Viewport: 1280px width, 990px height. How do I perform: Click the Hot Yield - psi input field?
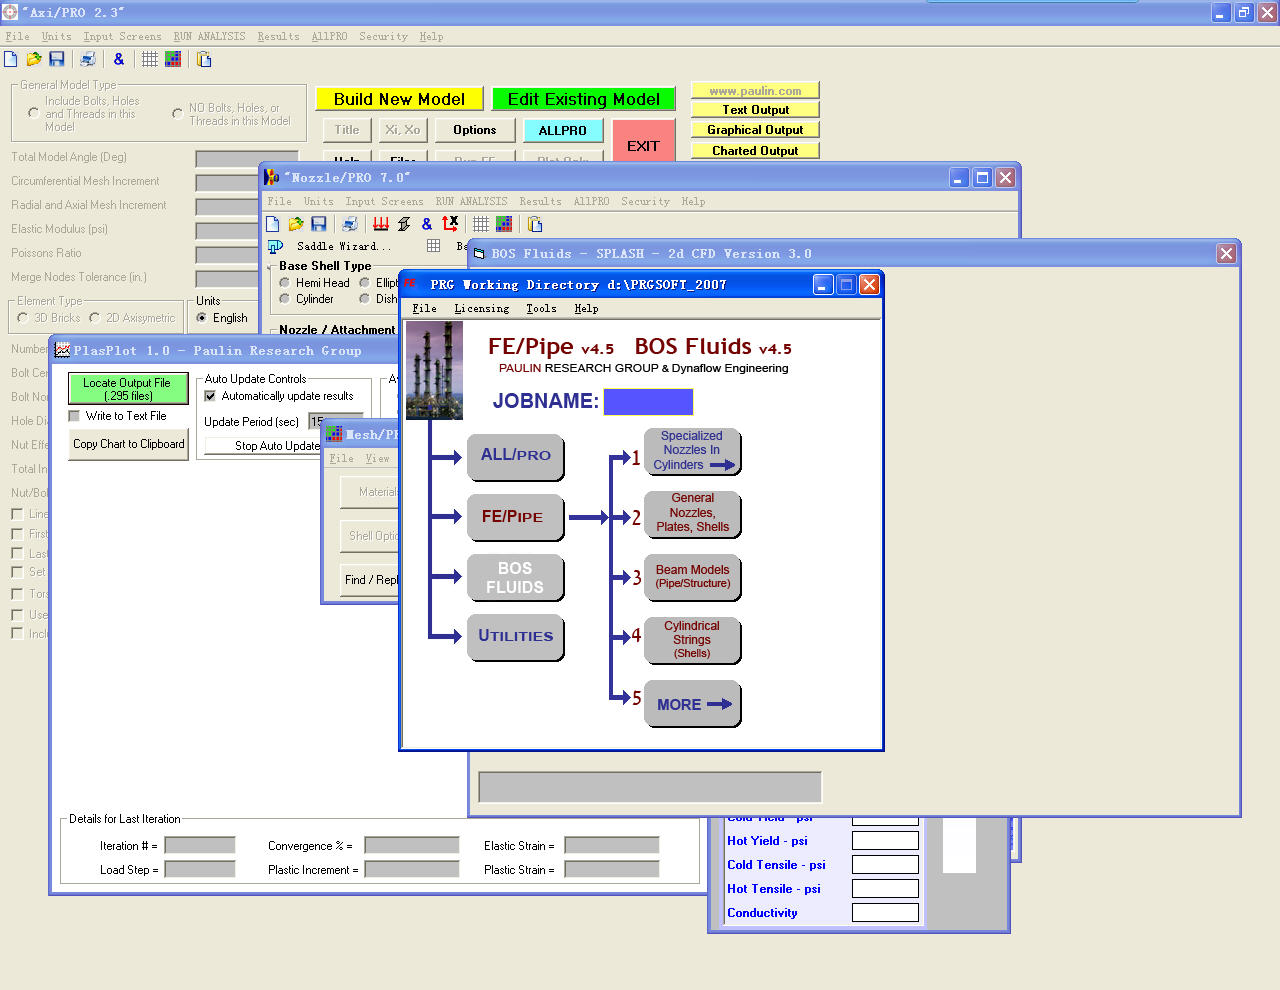click(885, 841)
